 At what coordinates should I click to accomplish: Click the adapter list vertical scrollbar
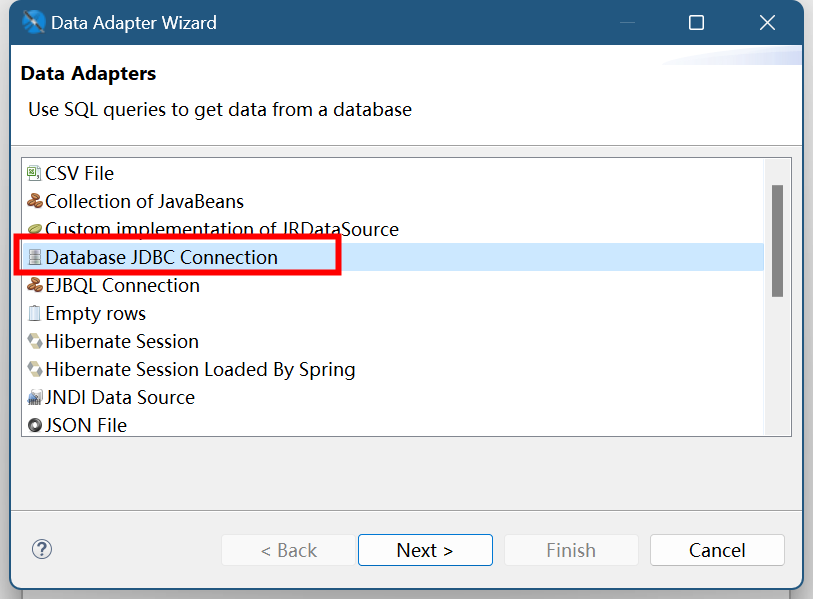tap(777, 240)
